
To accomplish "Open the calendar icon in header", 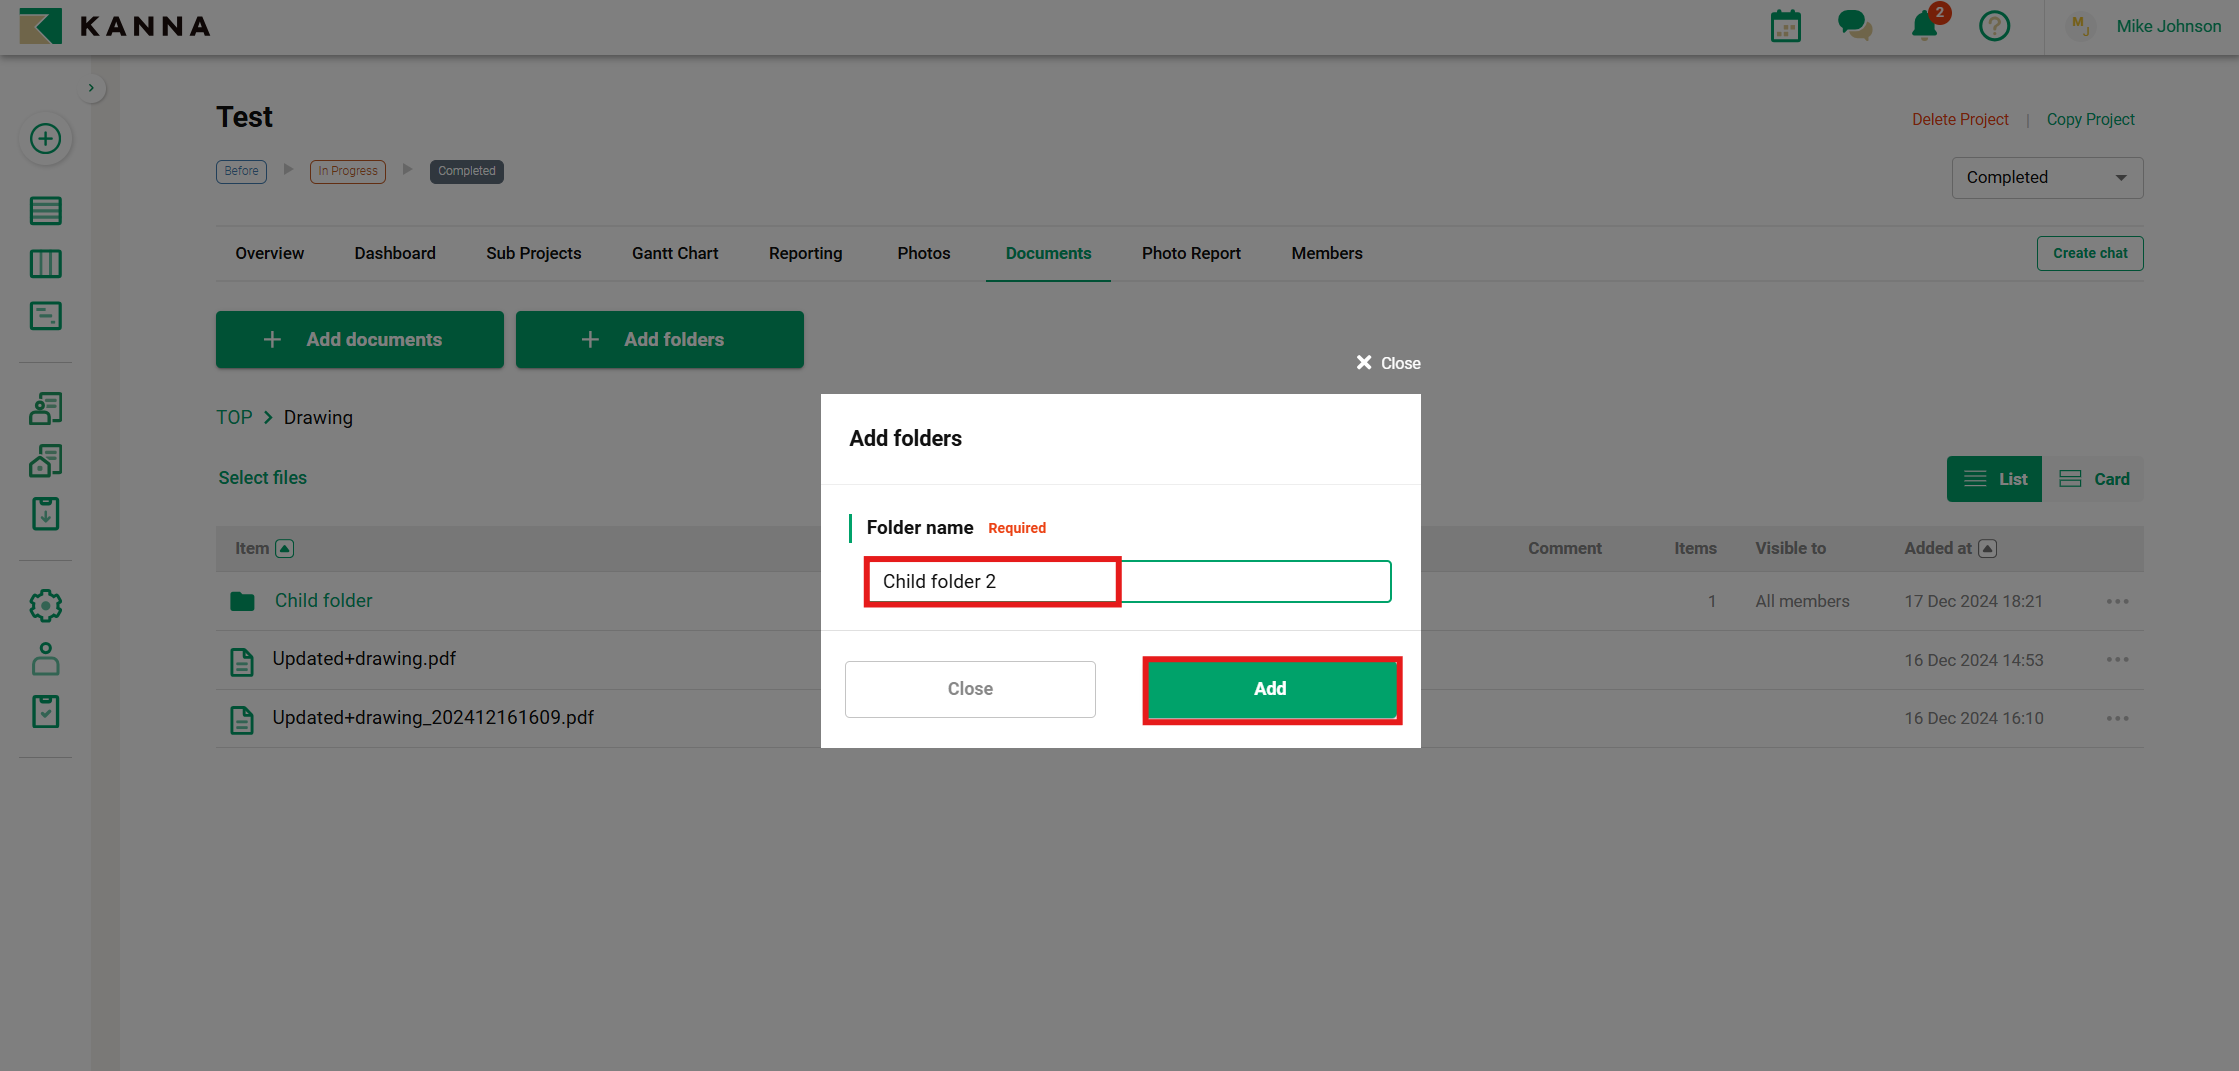I will tap(1785, 26).
